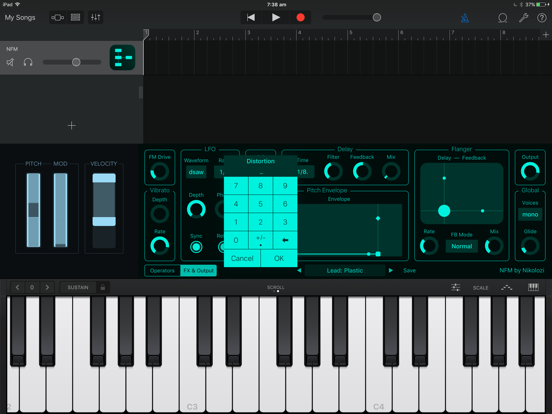Confirm Distortion value with OK
This screenshot has width=552, height=414.
tap(279, 258)
